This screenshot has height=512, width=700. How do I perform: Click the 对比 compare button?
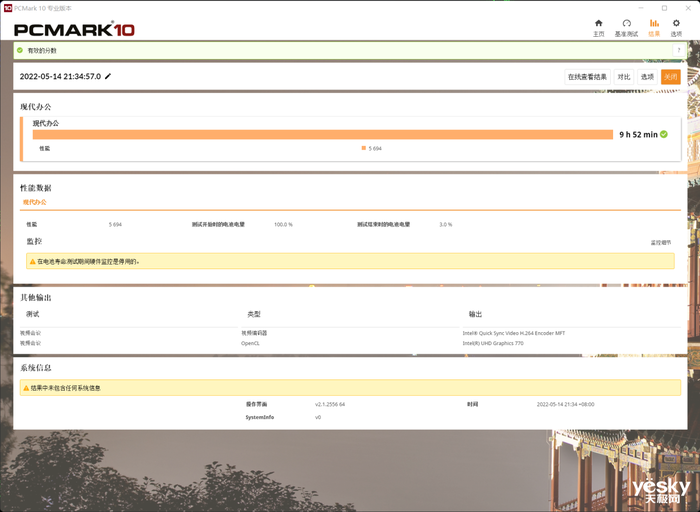tap(624, 77)
